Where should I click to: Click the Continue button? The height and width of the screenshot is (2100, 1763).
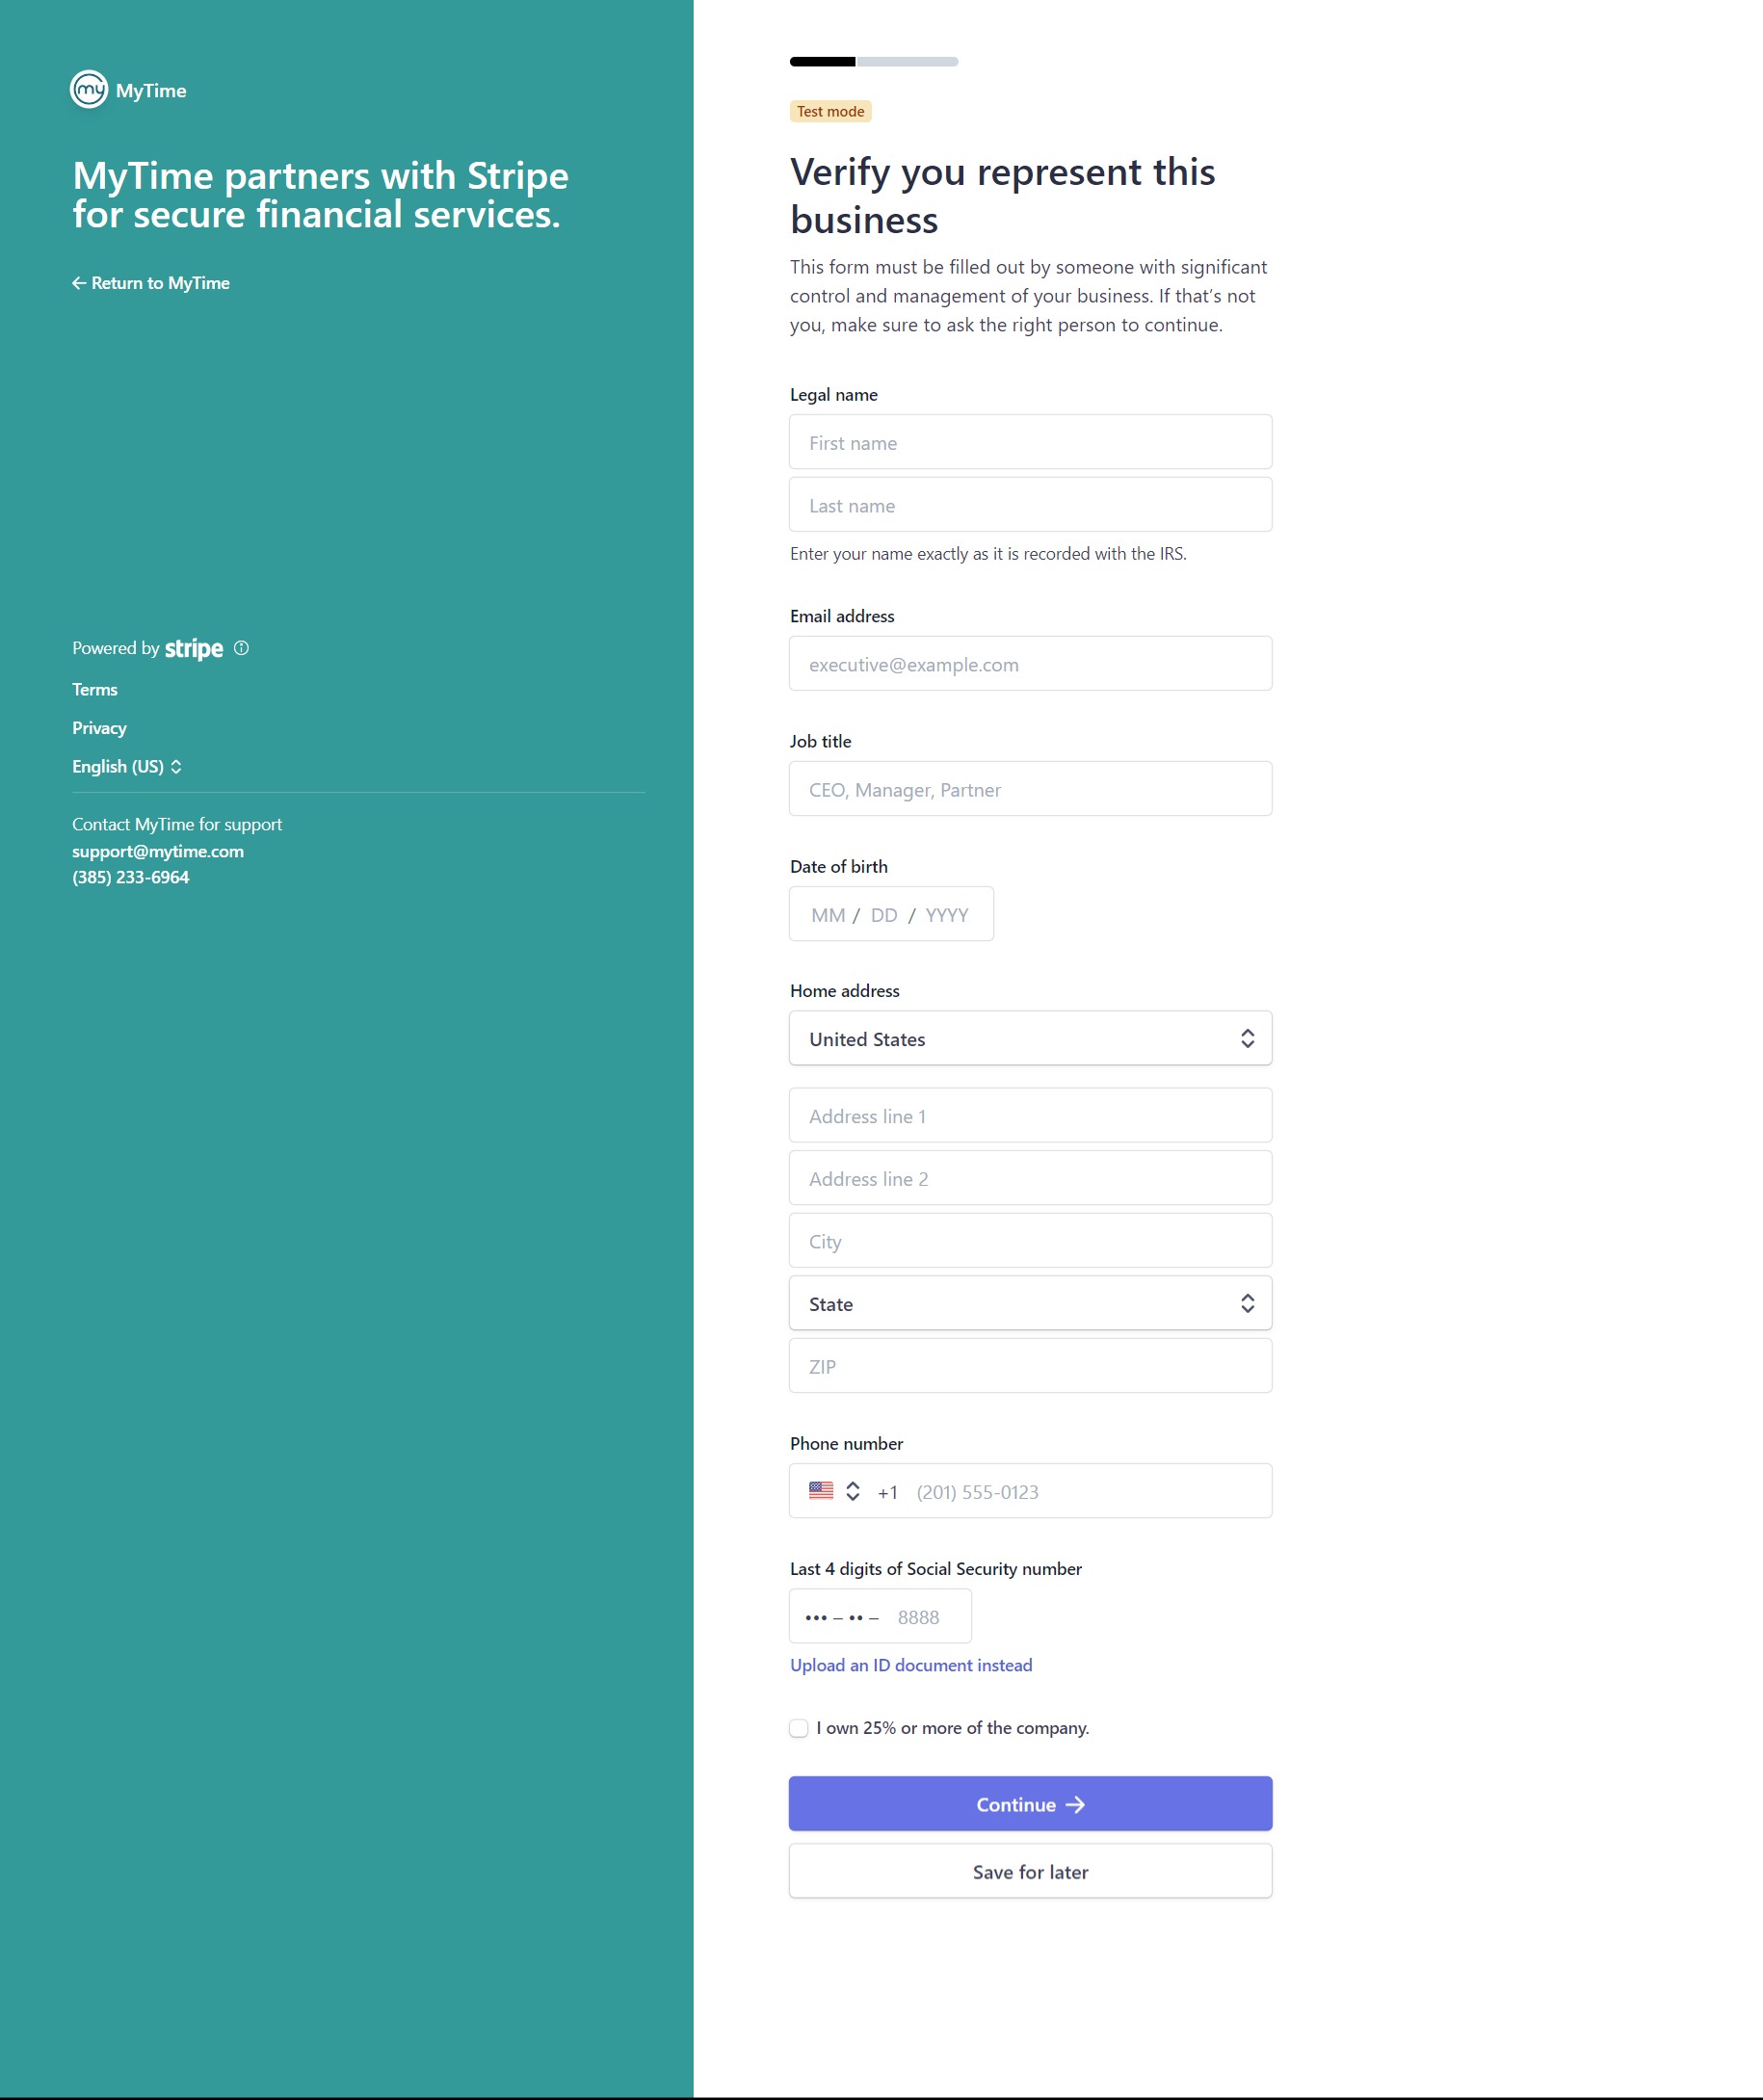click(x=1030, y=1804)
